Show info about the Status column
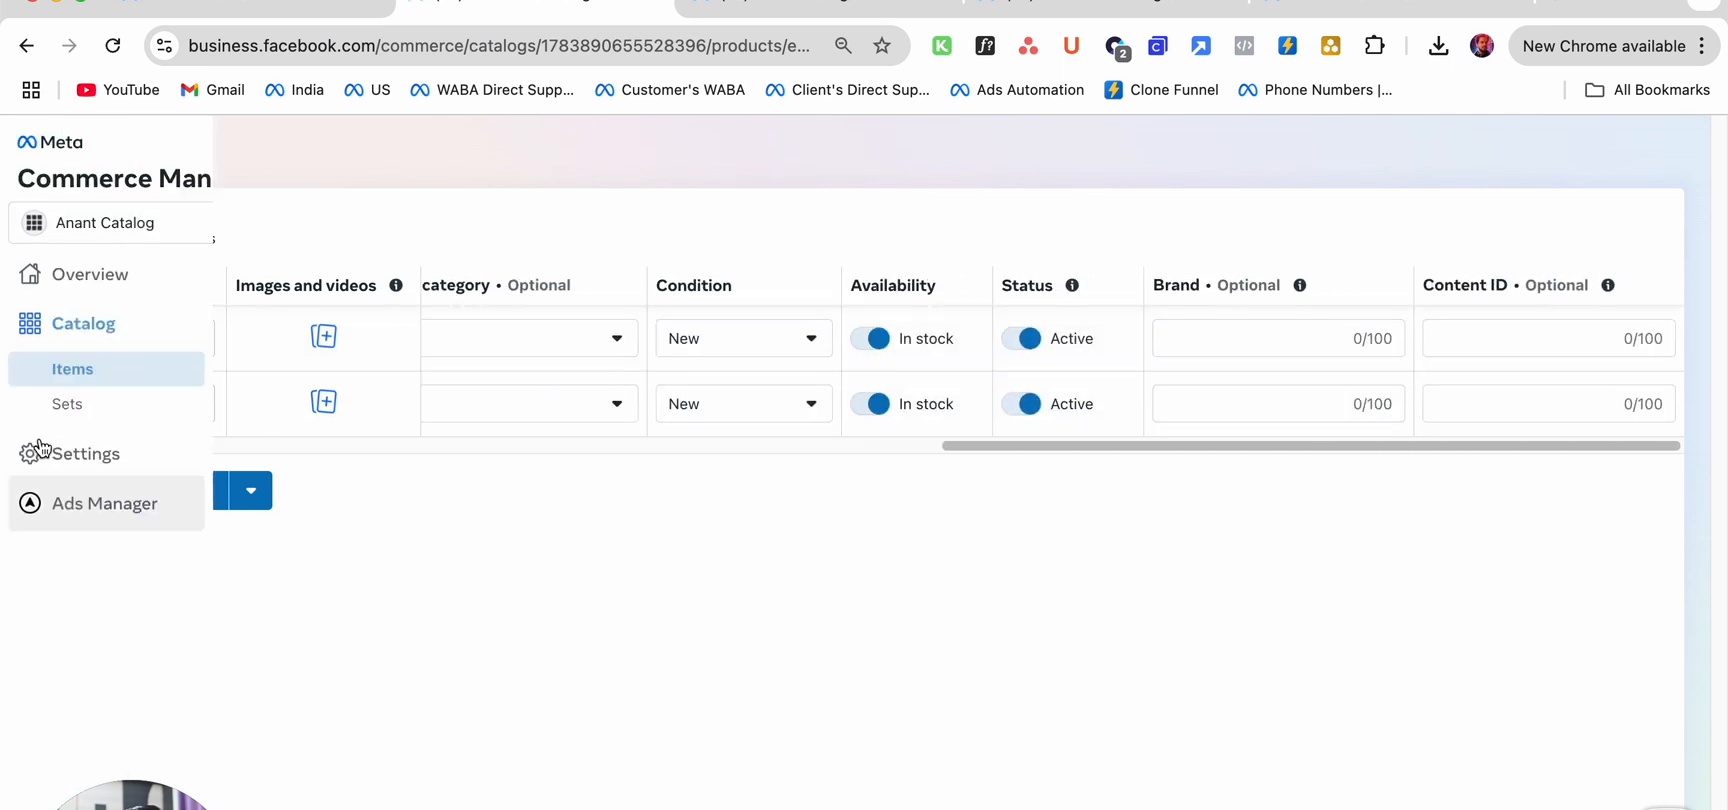 (x=1072, y=285)
